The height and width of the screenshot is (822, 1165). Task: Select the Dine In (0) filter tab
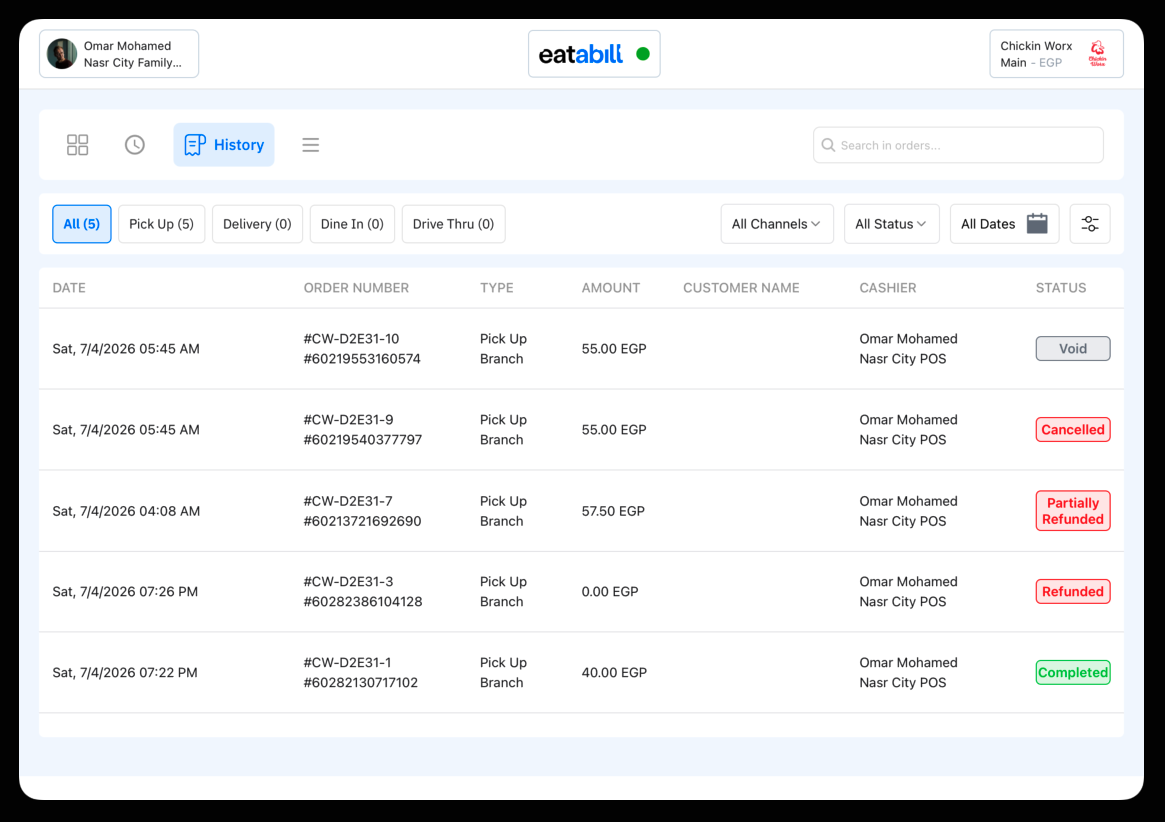[352, 224]
